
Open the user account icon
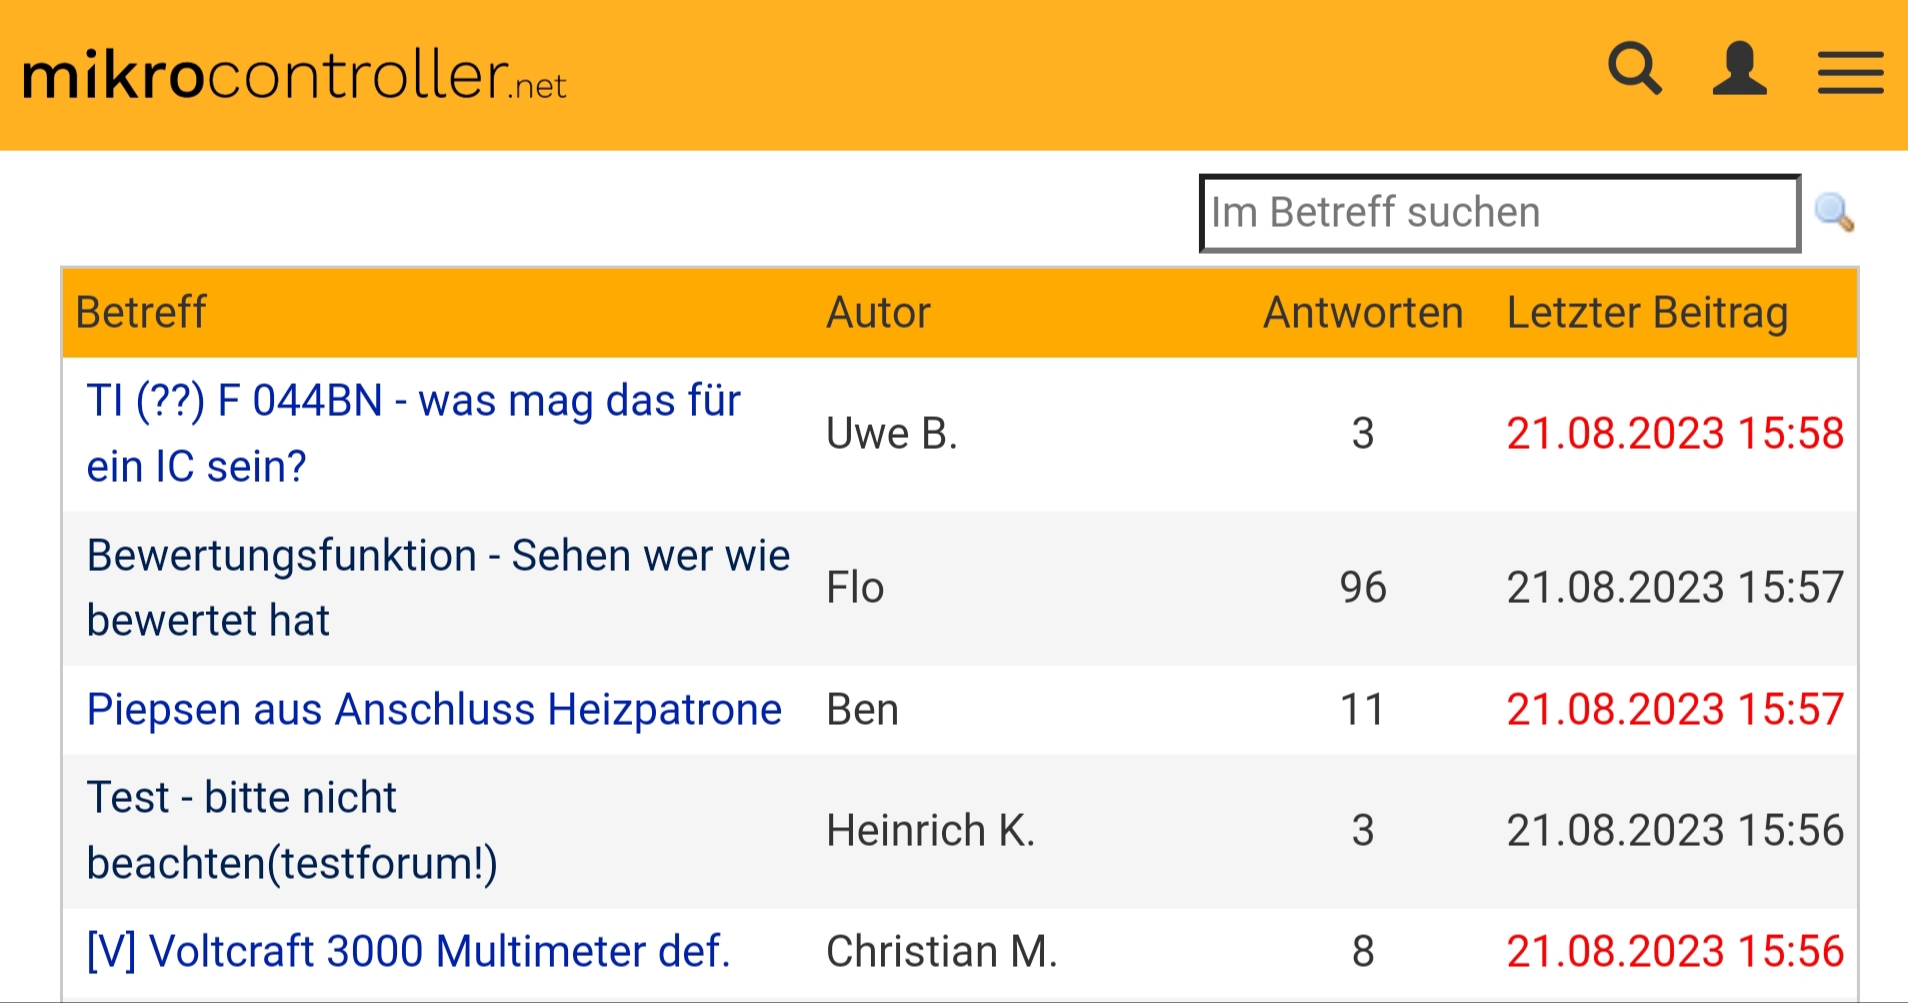1740,68
